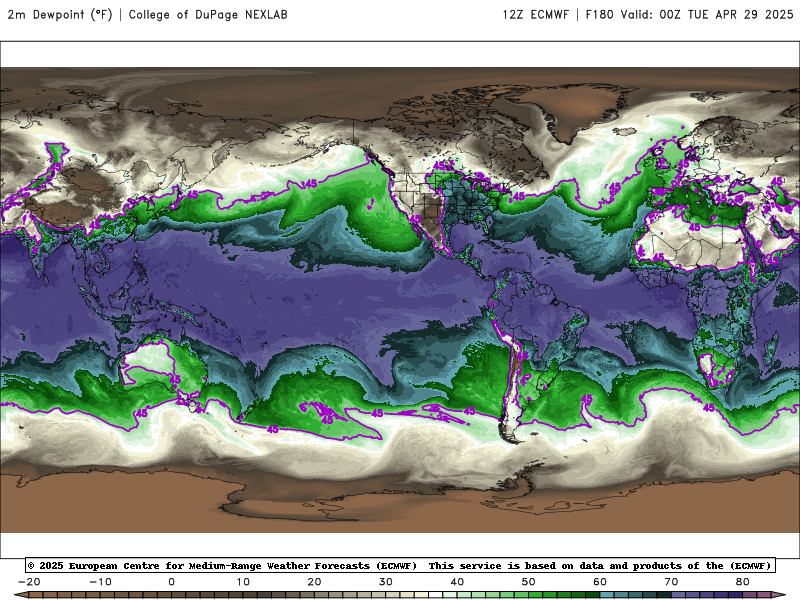The height and width of the screenshot is (600, 800).
Task: Click the '2m Dewpoint (°F)' title text
Action: 60,15
